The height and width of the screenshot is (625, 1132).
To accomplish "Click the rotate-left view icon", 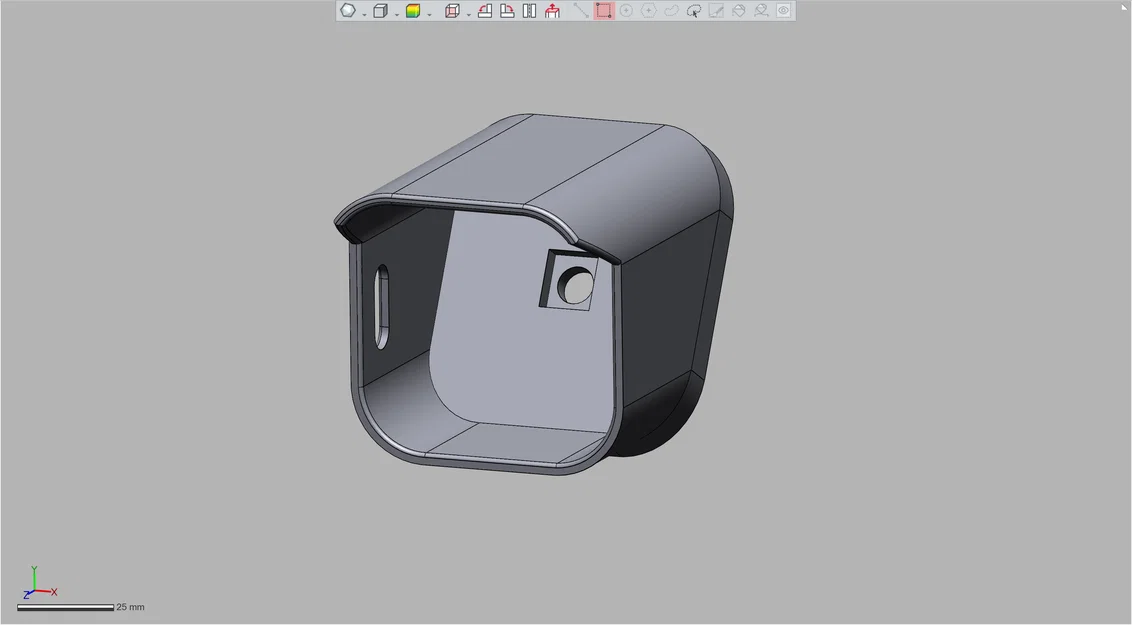I will [x=485, y=11].
